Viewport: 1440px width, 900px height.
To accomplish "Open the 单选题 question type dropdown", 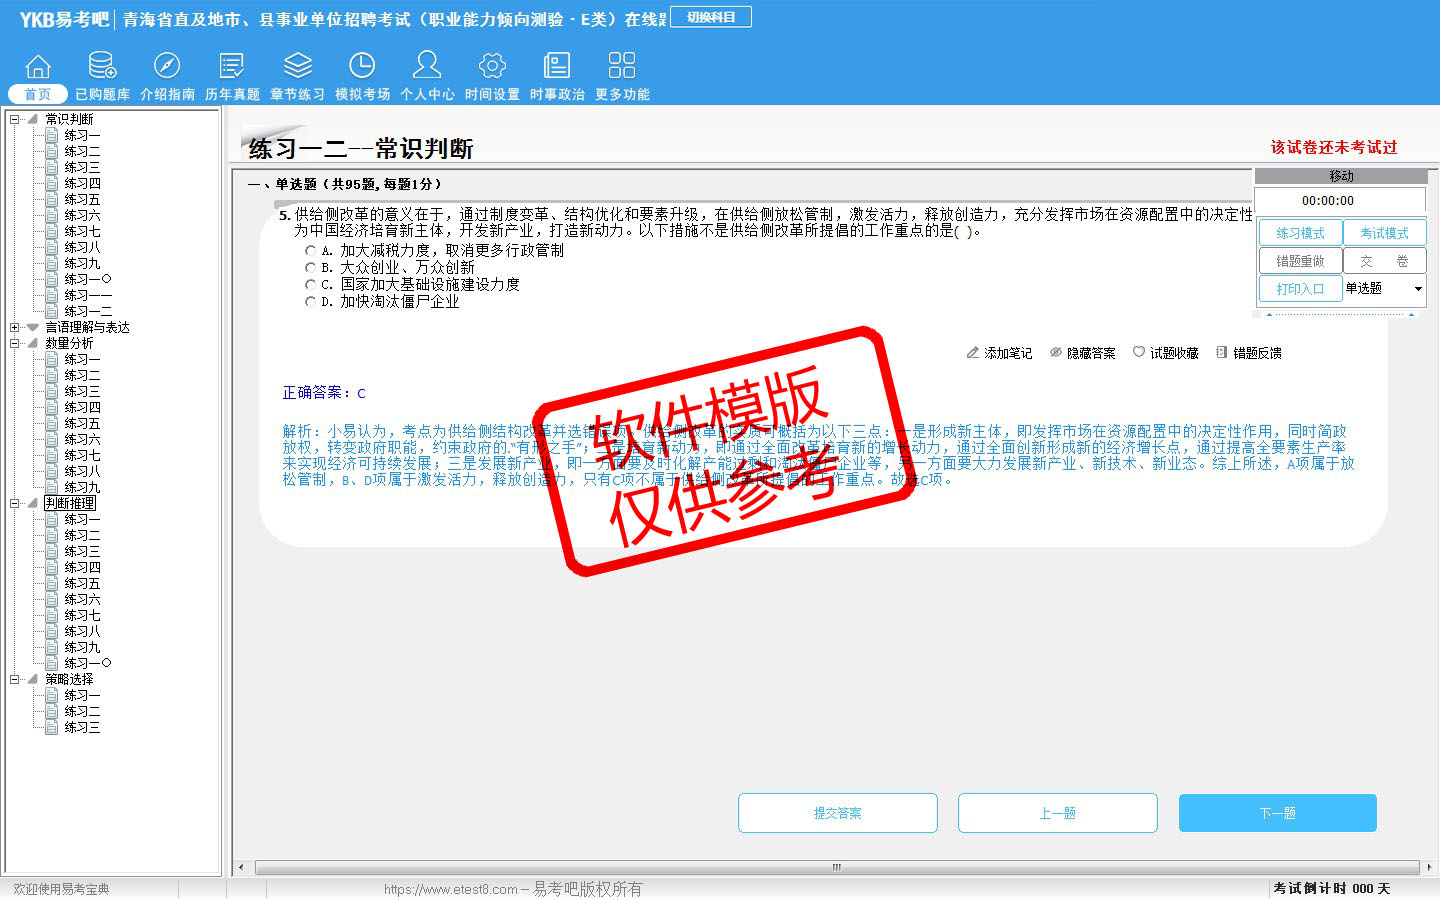I will click(1418, 289).
